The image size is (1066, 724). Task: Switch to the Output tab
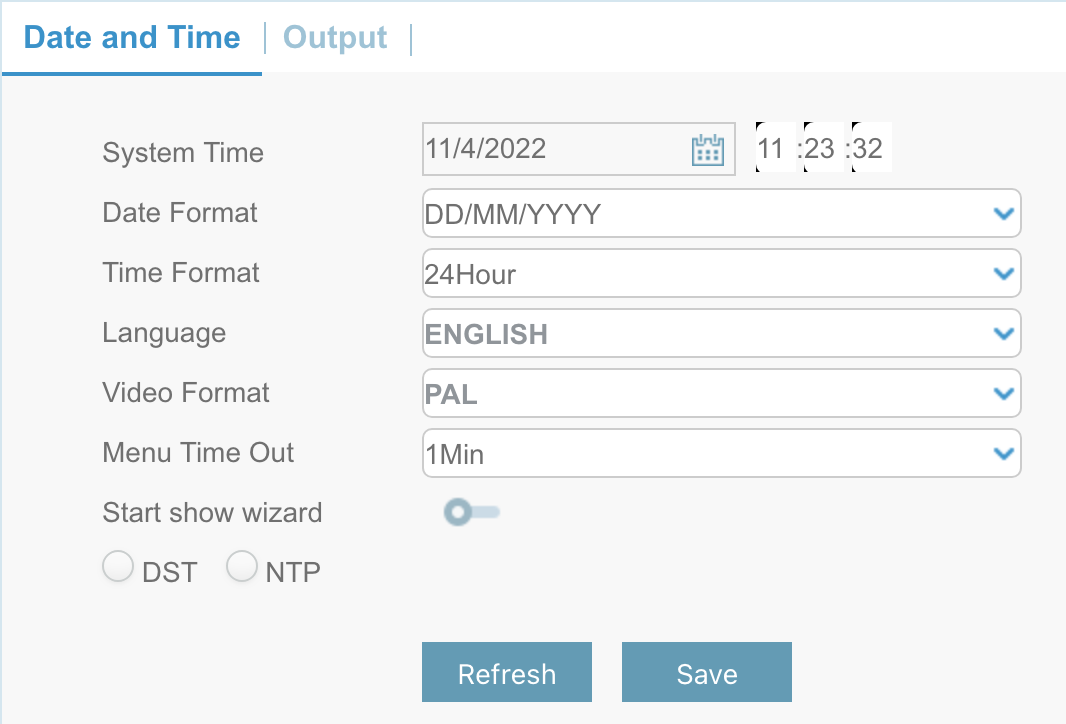pos(335,38)
